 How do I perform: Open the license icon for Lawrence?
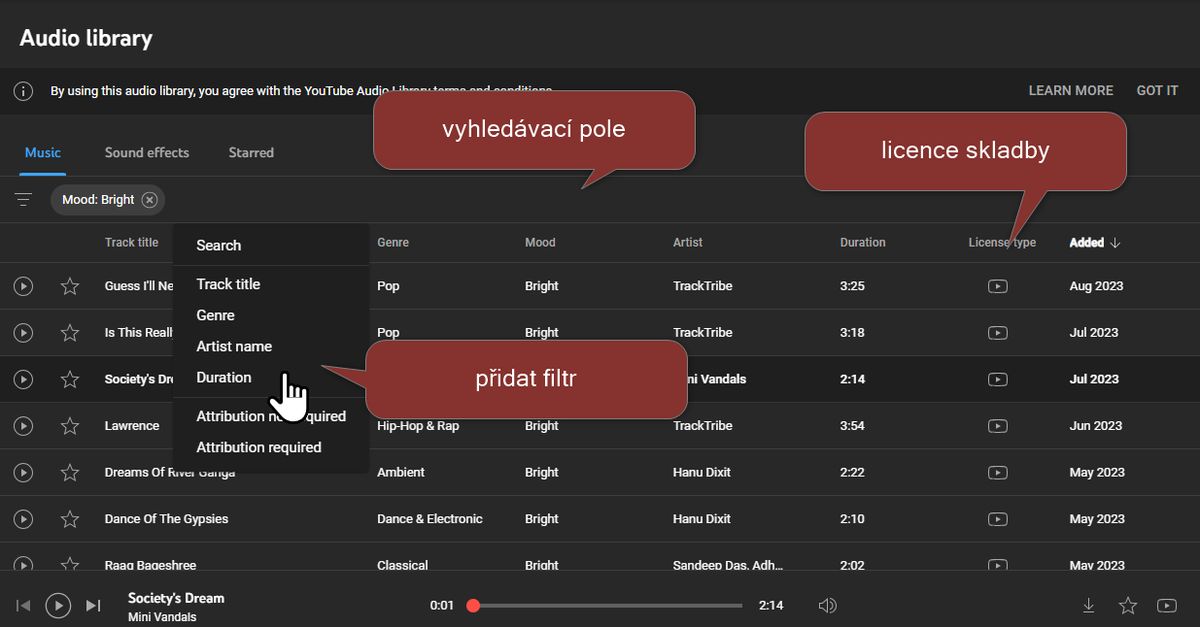coord(997,426)
